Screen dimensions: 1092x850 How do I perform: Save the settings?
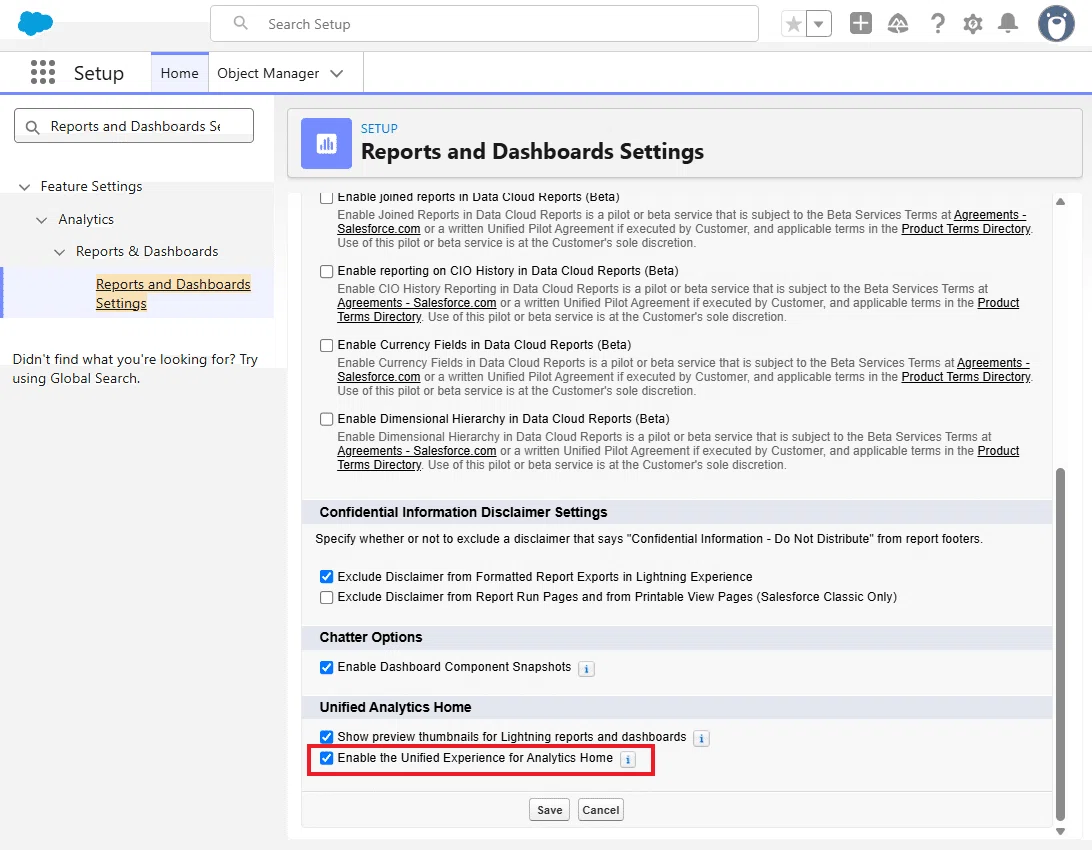549,810
